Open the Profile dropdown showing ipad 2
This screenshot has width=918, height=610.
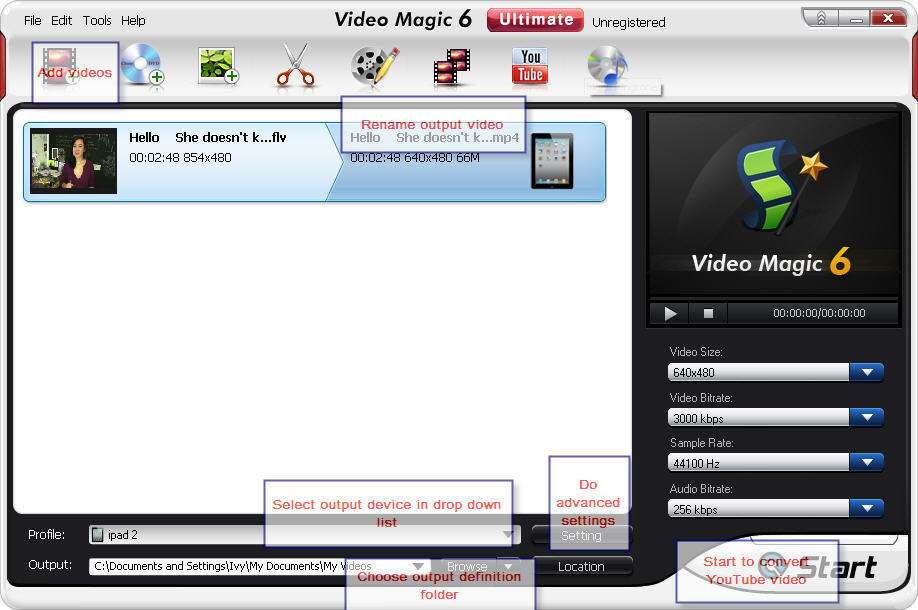304,534
